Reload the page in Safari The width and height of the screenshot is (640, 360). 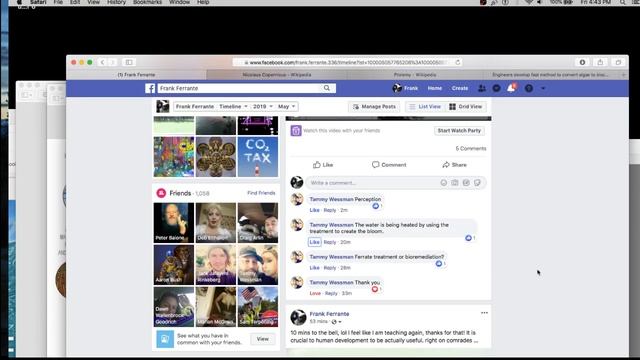tap(458, 62)
